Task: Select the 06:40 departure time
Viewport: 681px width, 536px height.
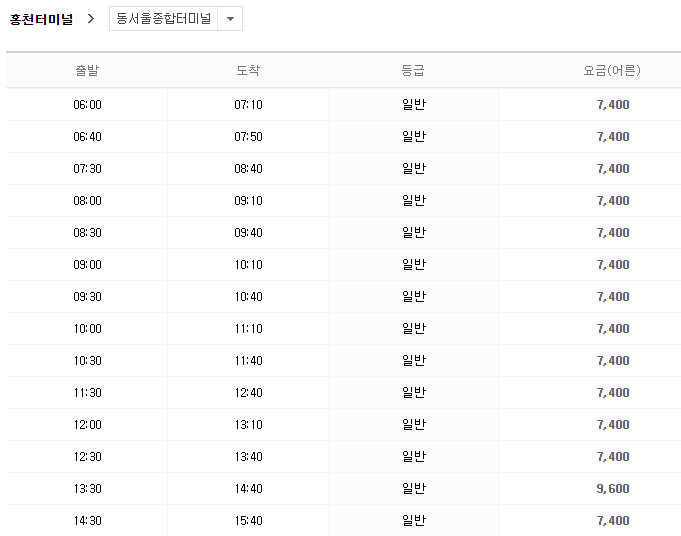Action: pyautogui.click(x=87, y=137)
